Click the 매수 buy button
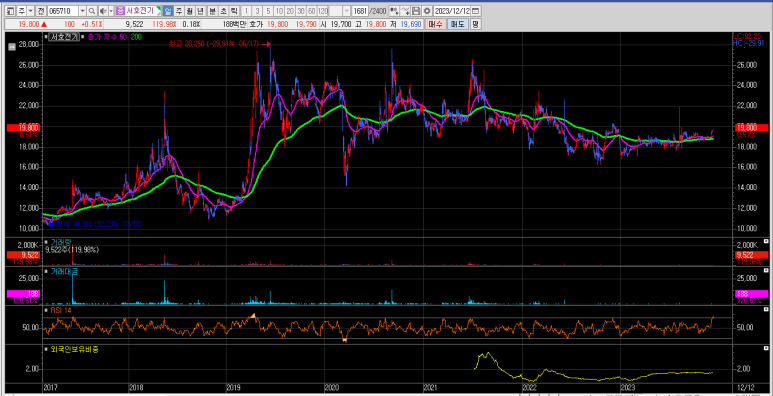This screenshot has width=773, height=396. [x=435, y=24]
